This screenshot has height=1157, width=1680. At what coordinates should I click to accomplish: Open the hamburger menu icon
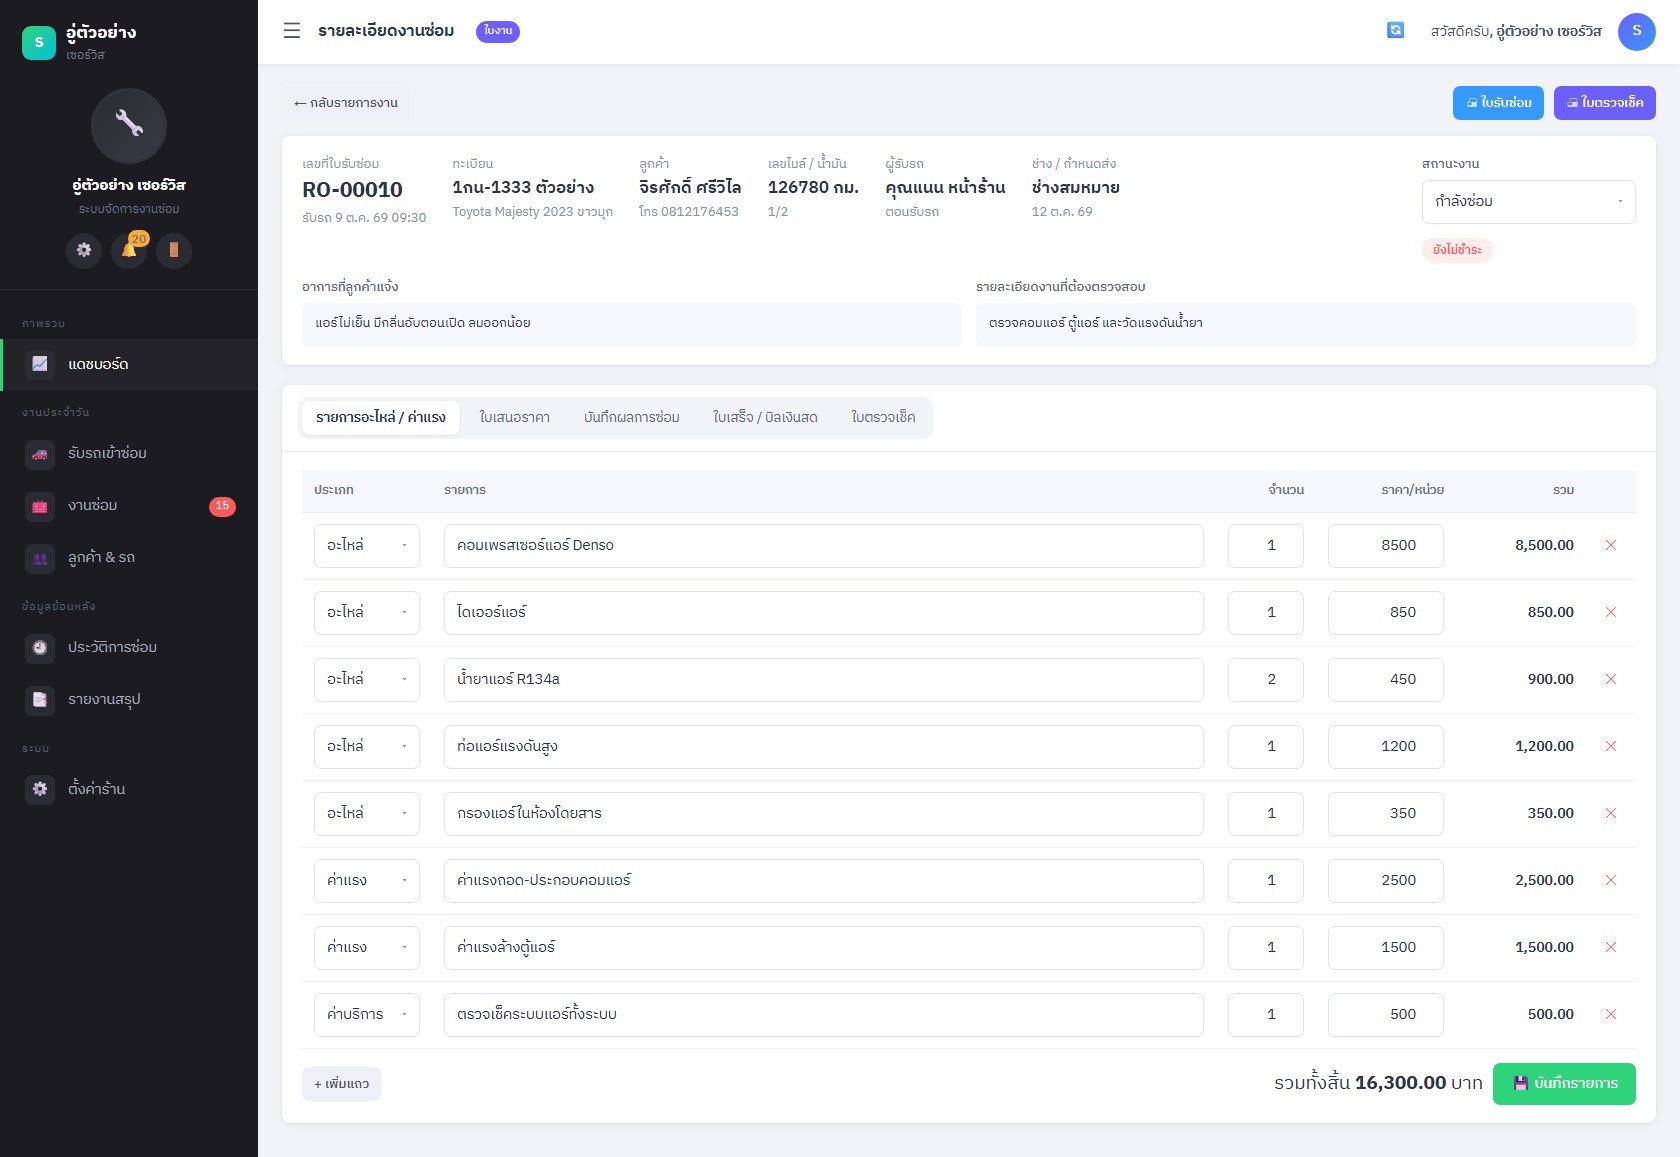coord(292,31)
